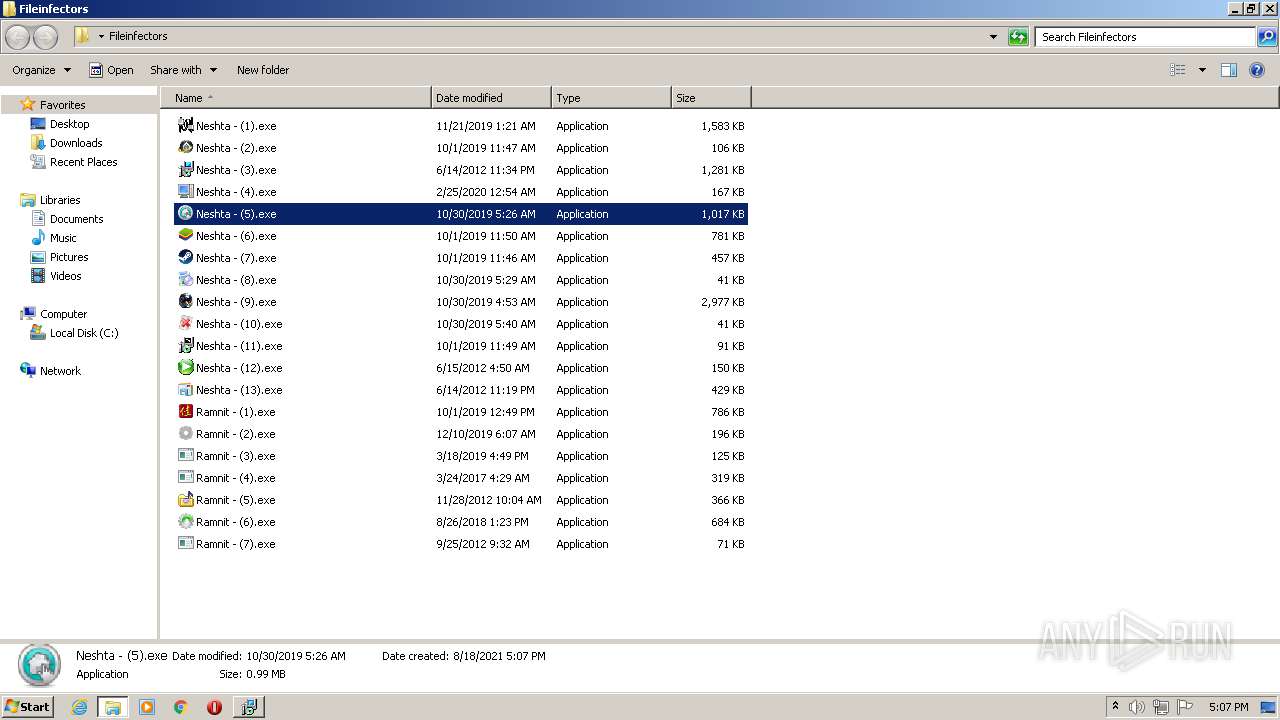The height and width of the screenshot is (720, 1280).
Task: Click the selected Neshta - (5).exe row
Action: [461, 214]
